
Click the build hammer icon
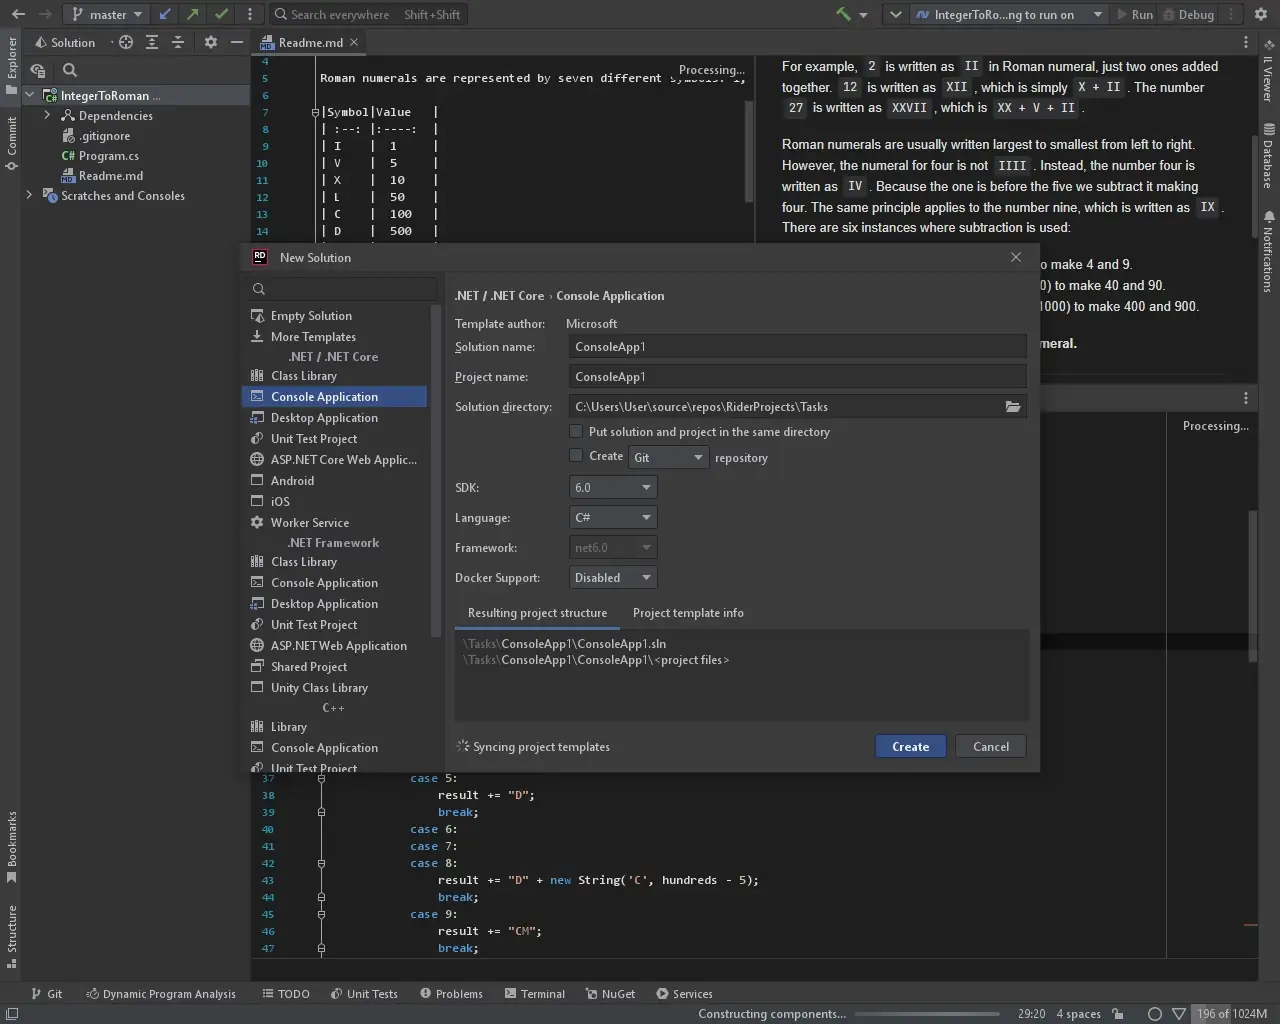843,14
